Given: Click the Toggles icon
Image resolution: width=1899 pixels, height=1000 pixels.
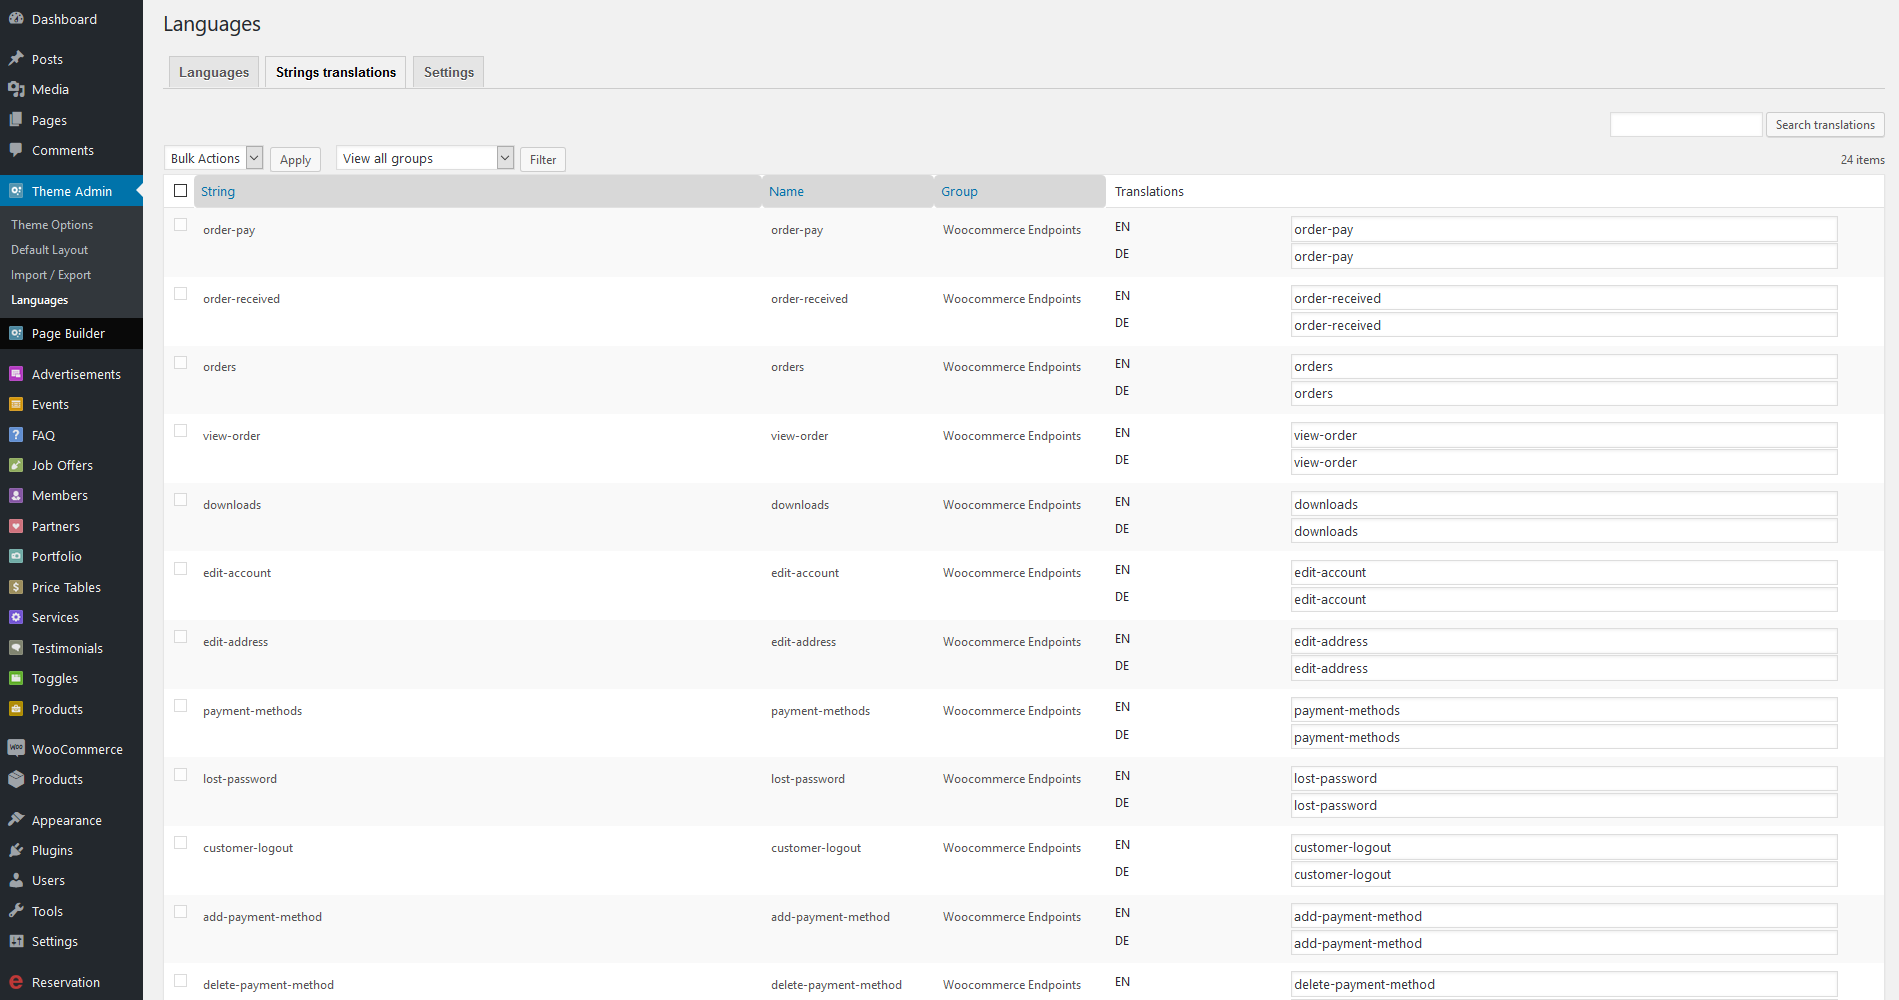Looking at the screenshot, I should (x=16, y=678).
